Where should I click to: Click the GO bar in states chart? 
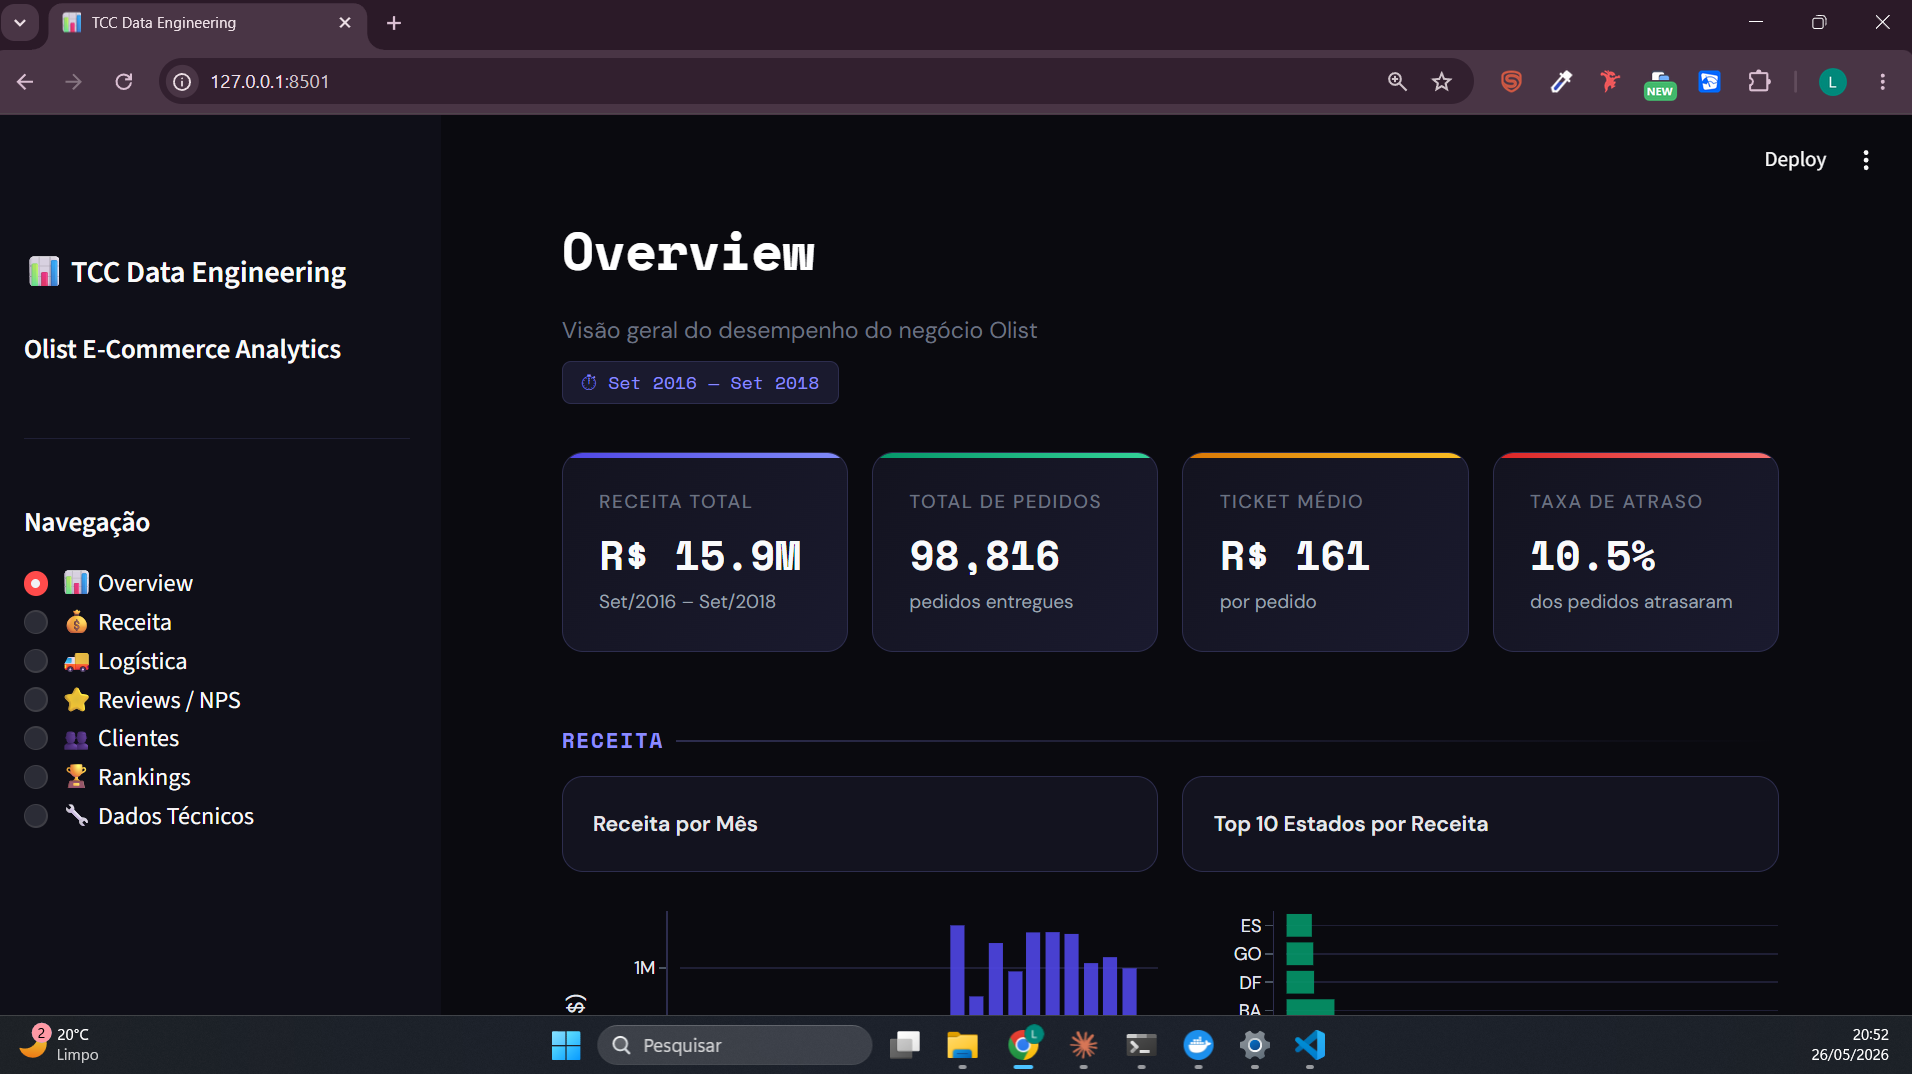(x=1300, y=954)
